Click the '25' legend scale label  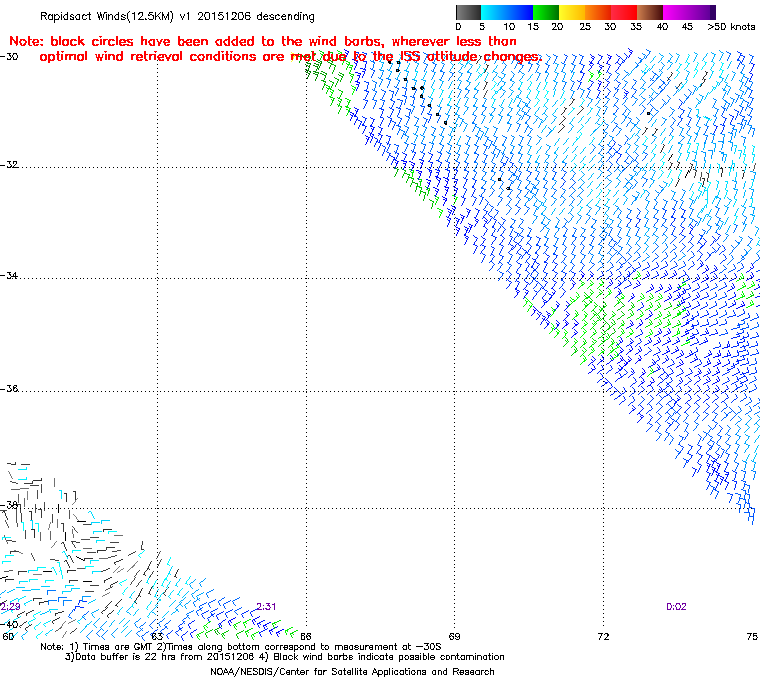[x=585, y=27]
